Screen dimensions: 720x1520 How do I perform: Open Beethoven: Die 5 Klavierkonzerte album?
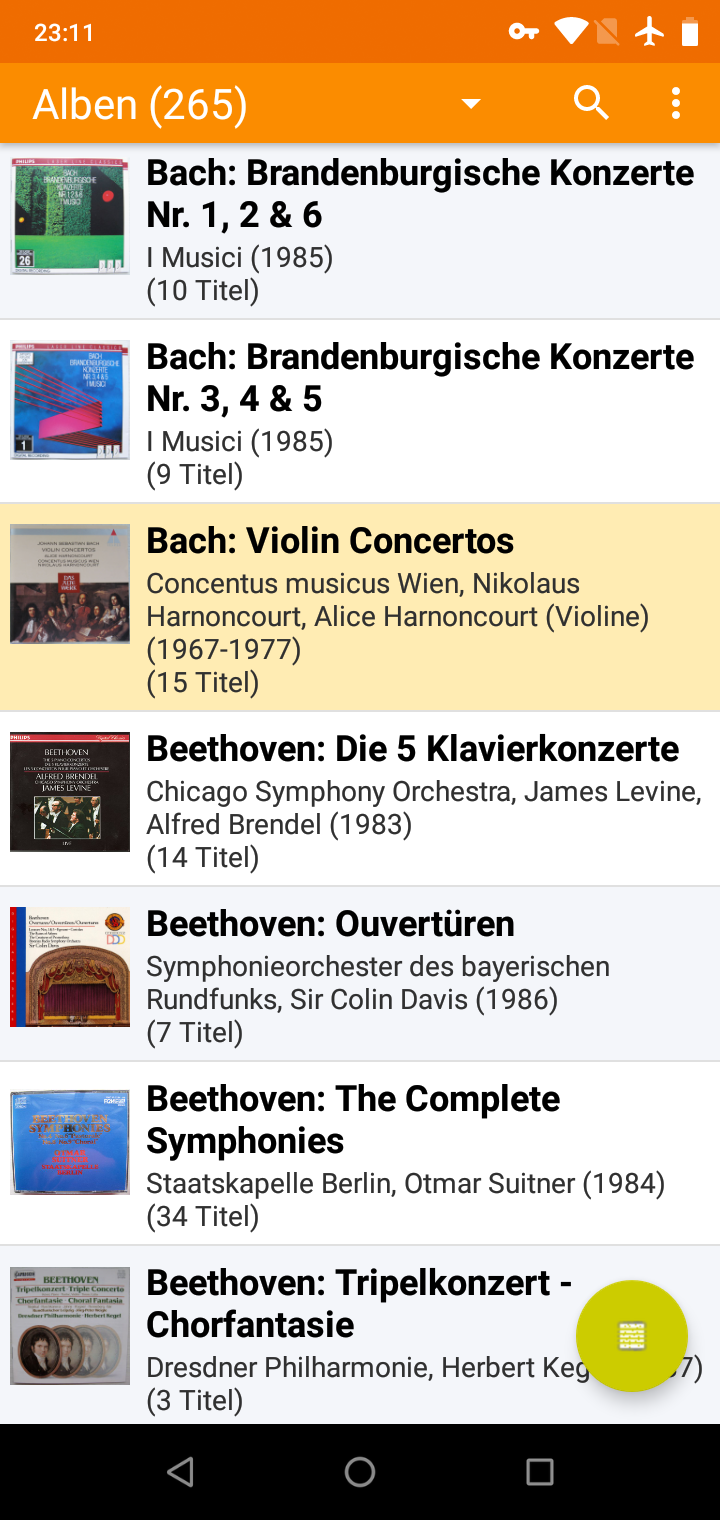tap(420, 798)
